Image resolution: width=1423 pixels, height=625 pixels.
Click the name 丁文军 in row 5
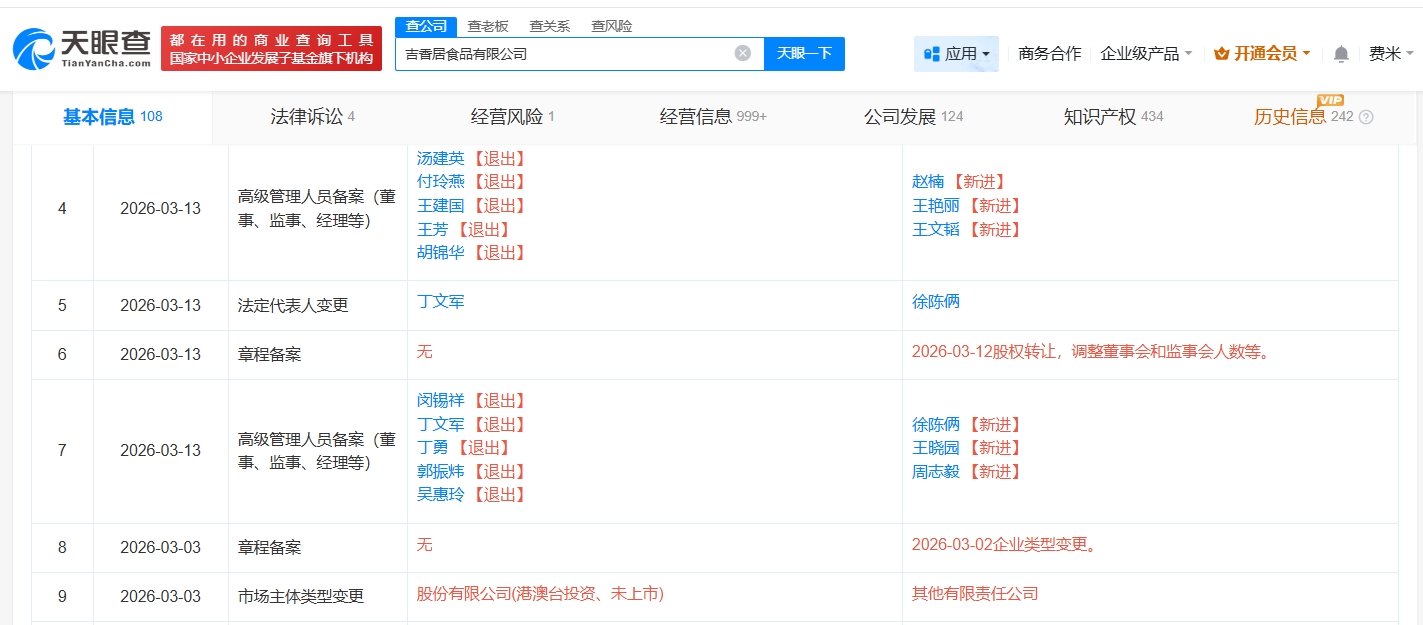click(440, 301)
